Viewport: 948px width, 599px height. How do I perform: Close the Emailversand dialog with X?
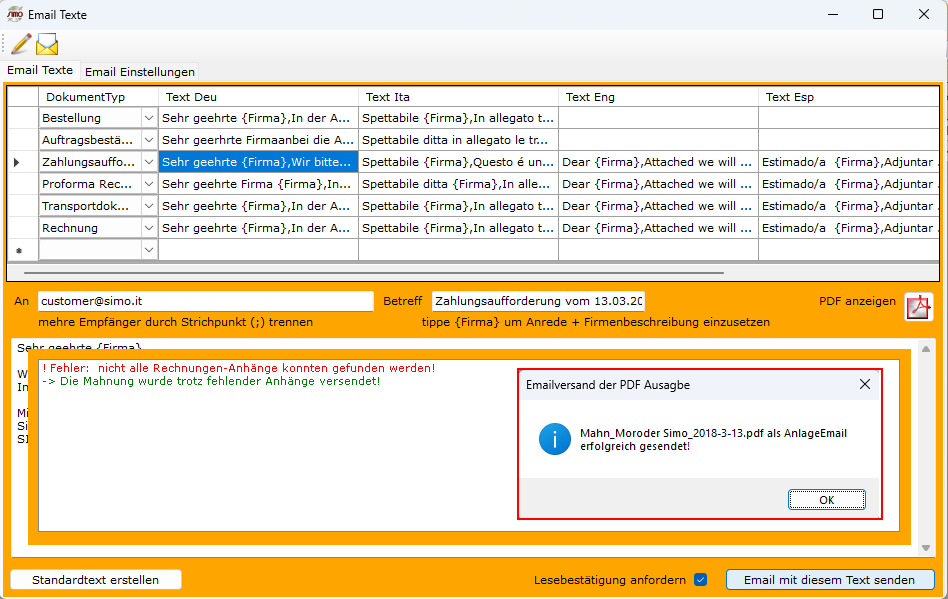click(865, 384)
